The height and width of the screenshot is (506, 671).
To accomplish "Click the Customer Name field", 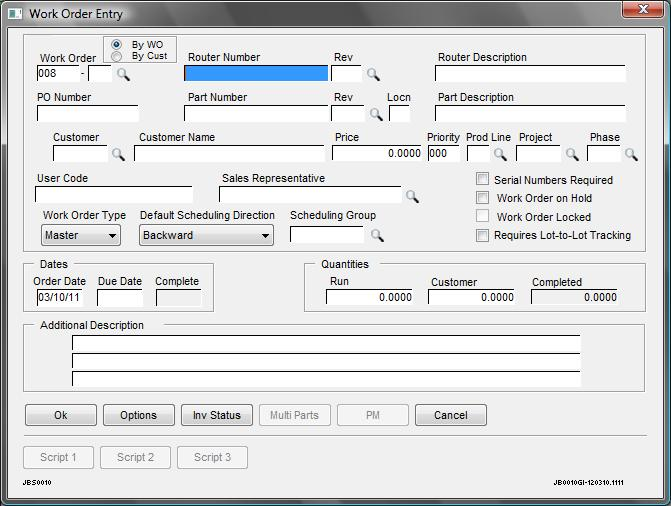I will click(x=229, y=153).
